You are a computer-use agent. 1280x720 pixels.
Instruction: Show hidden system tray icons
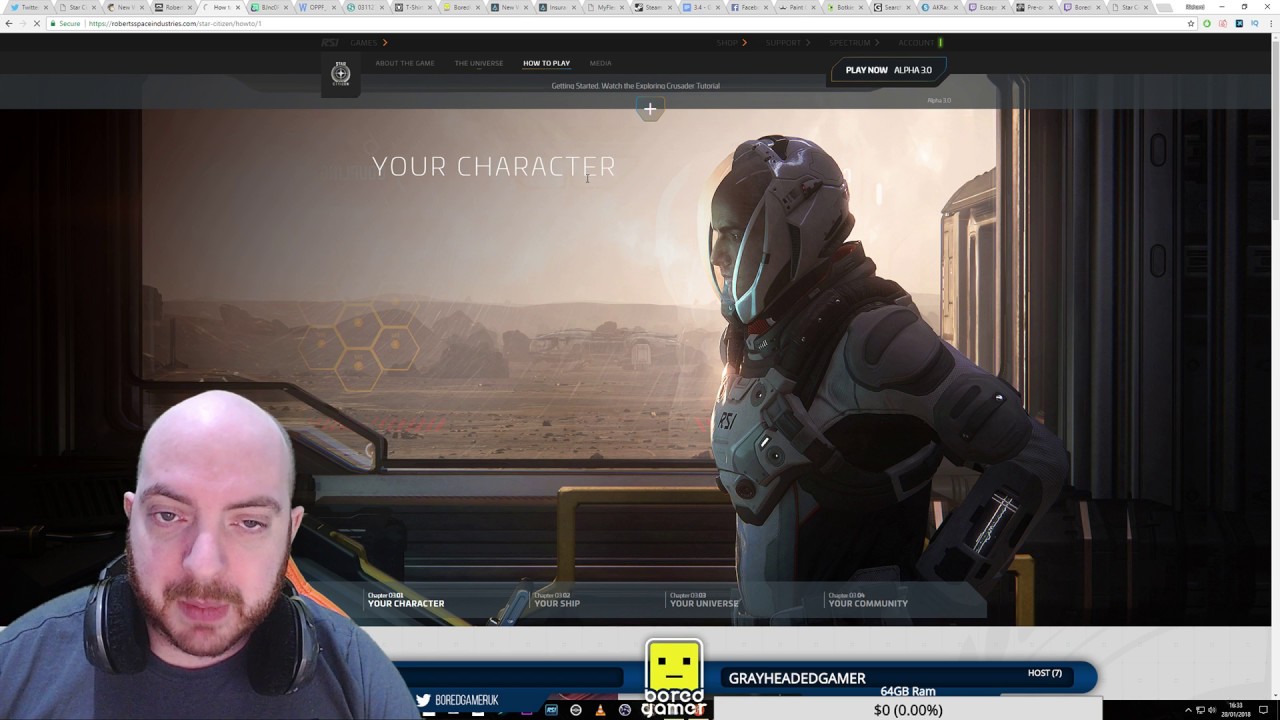tap(1188, 710)
